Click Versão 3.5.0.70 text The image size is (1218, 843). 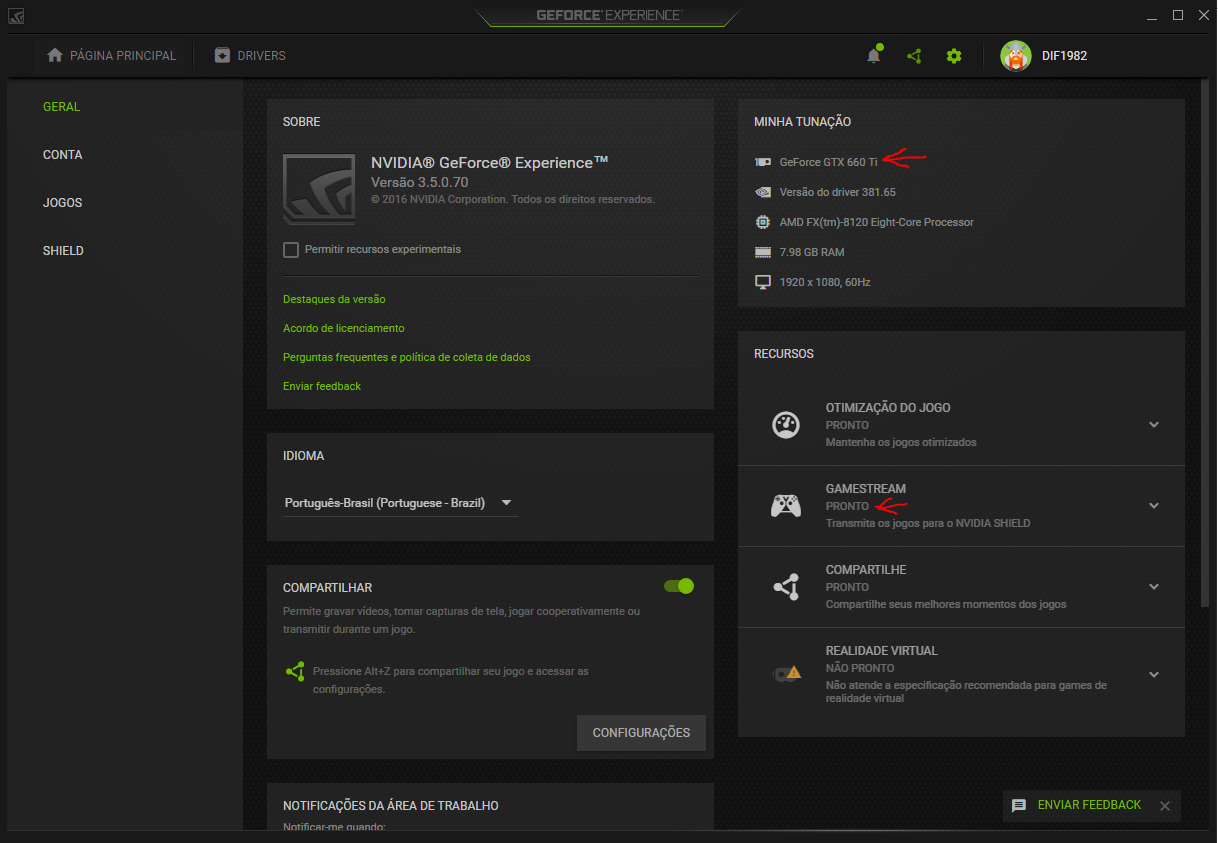(419, 183)
